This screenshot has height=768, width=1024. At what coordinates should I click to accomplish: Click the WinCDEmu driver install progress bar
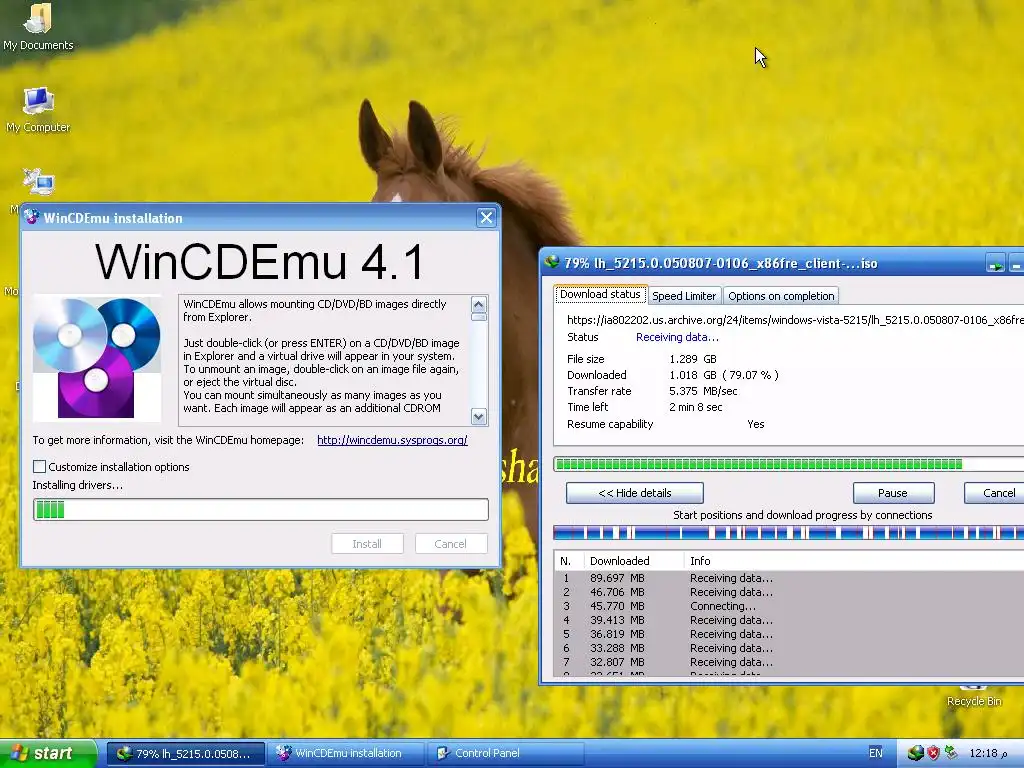point(261,509)
